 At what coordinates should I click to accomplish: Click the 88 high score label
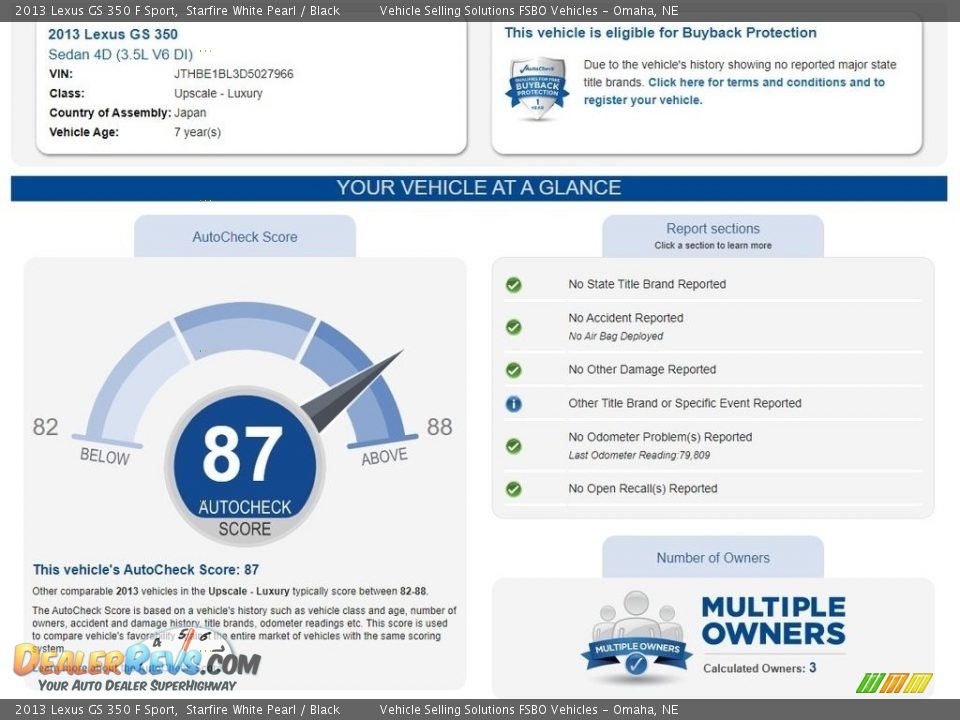click(x=439, y=427)
